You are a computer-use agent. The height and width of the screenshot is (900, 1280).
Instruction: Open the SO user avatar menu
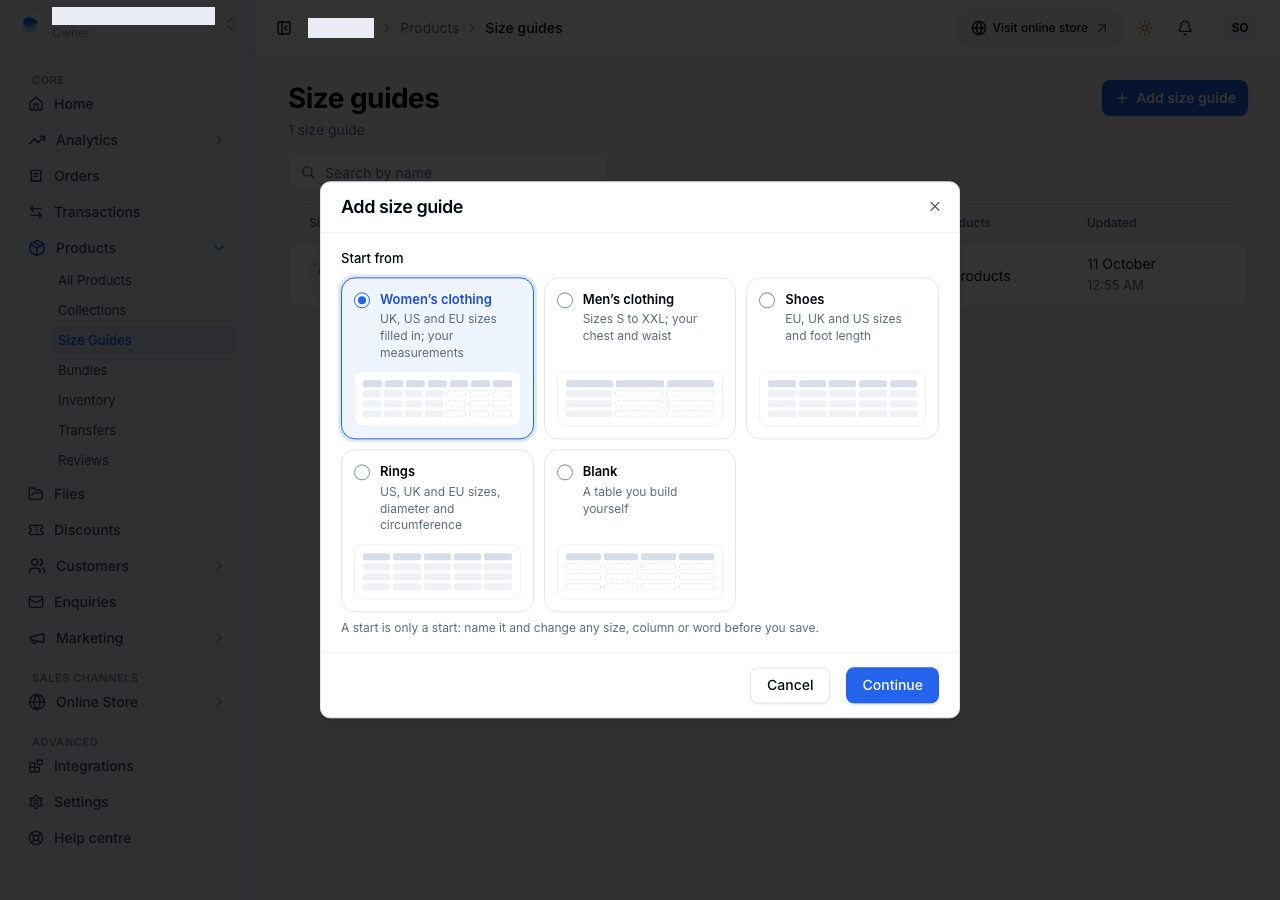[x=1240, y=28]
